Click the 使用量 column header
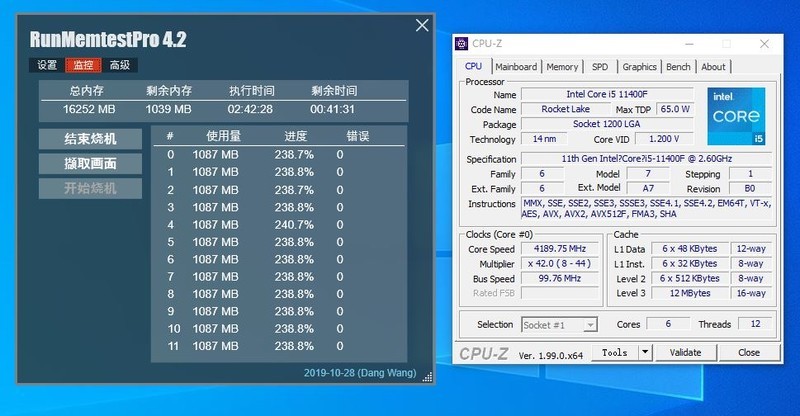The image size is (800, 416). (x=223, y=136)
